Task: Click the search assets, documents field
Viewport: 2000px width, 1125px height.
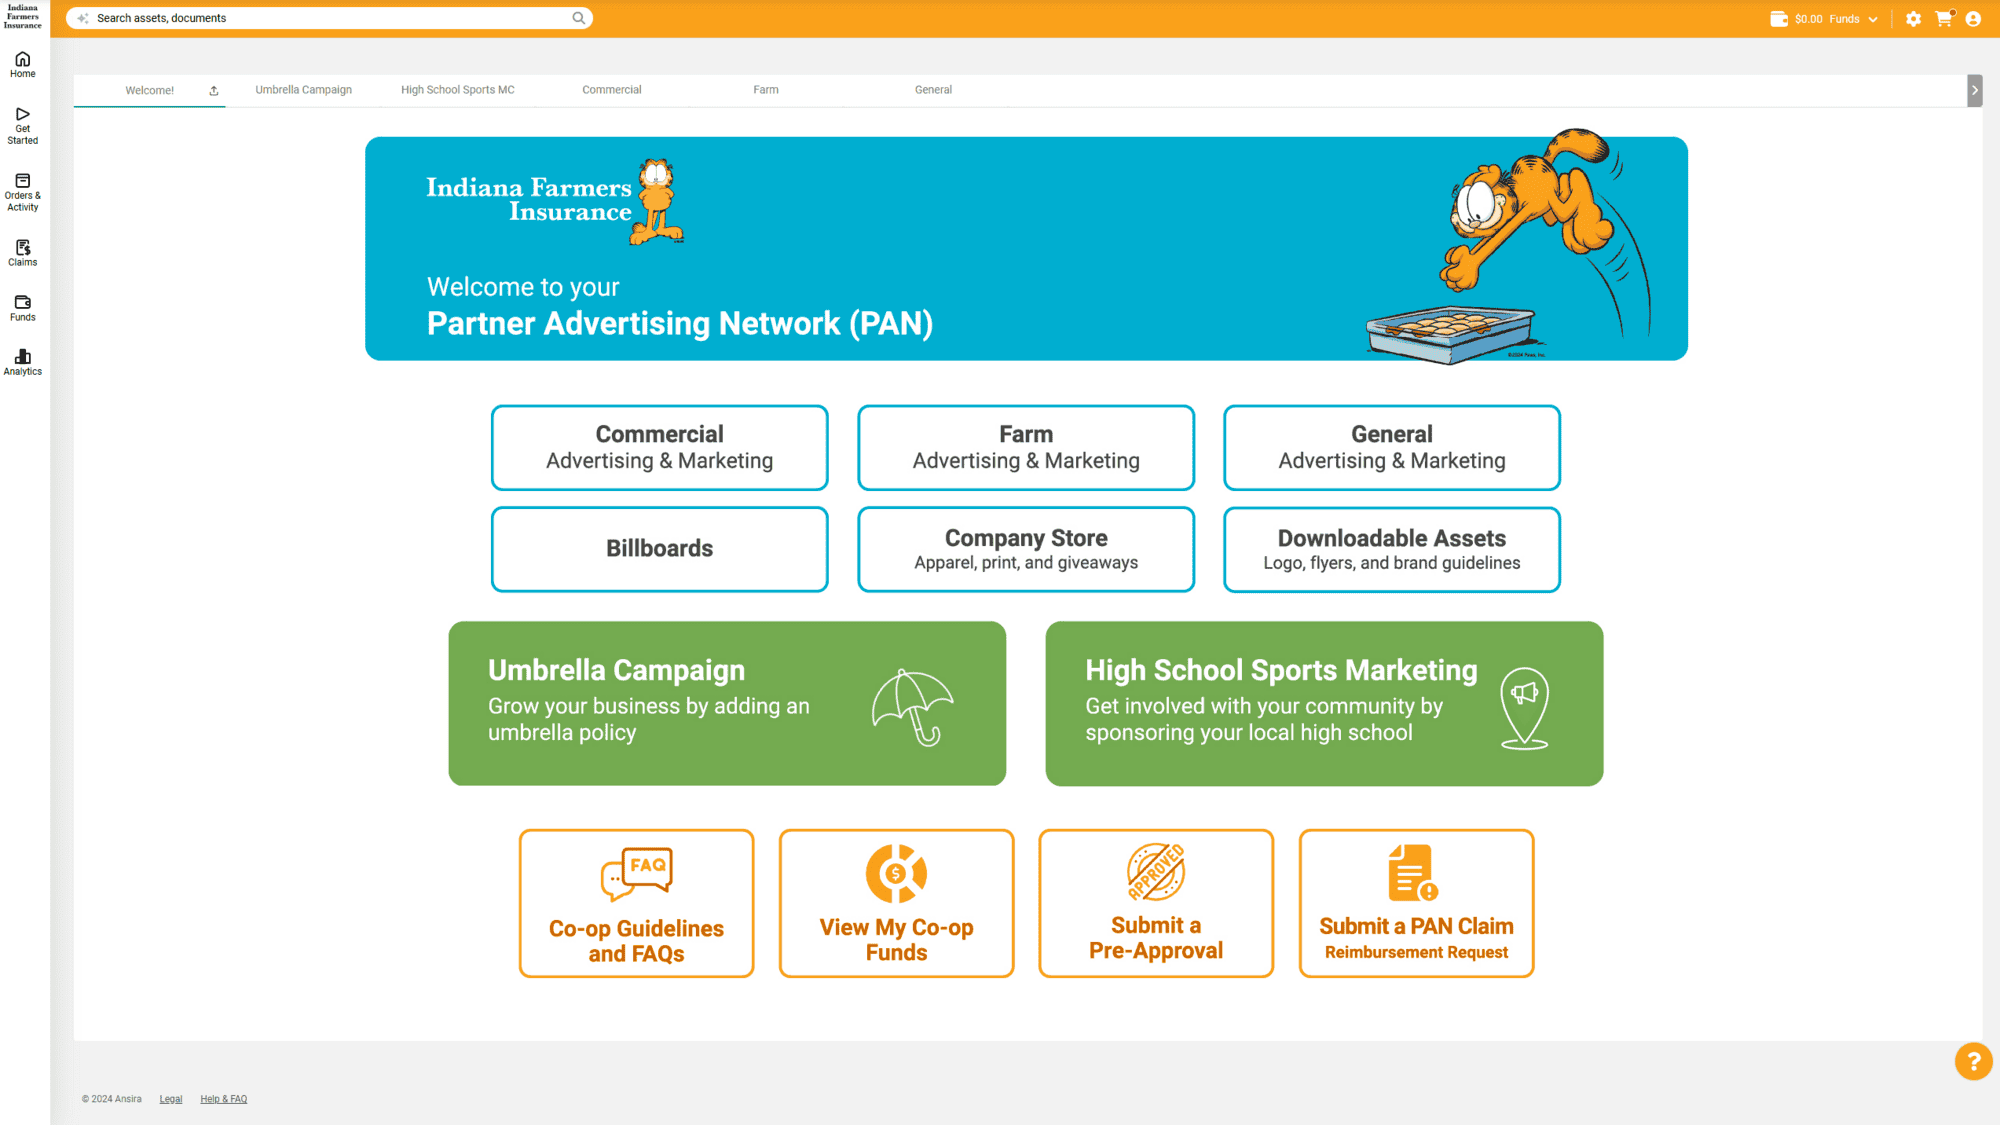Action: tap(330, 17)
